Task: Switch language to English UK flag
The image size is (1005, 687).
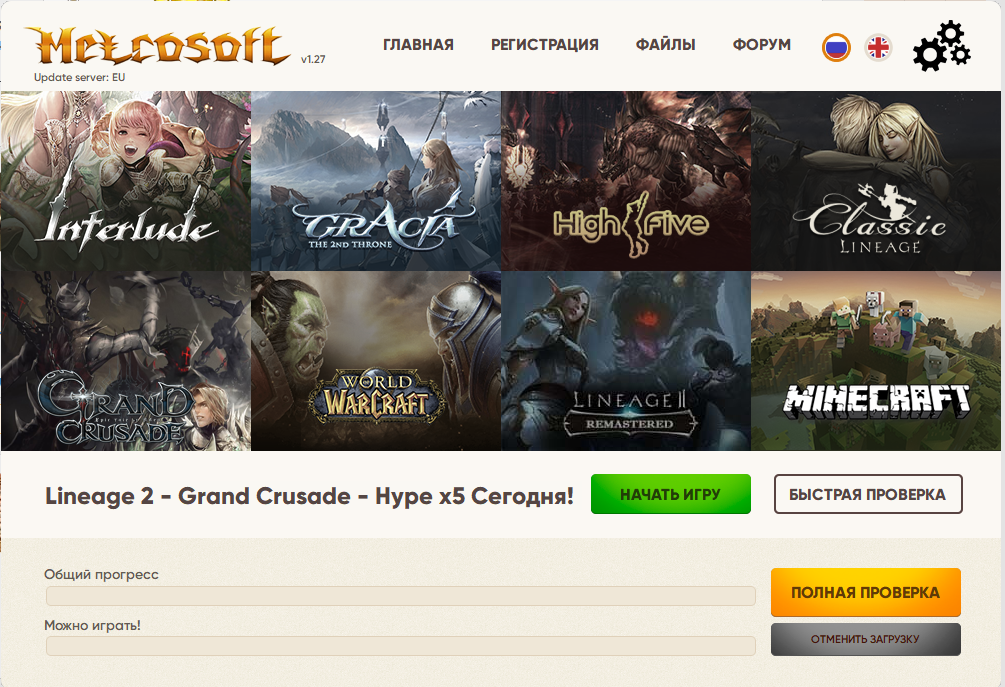Action: click(878, 47)
